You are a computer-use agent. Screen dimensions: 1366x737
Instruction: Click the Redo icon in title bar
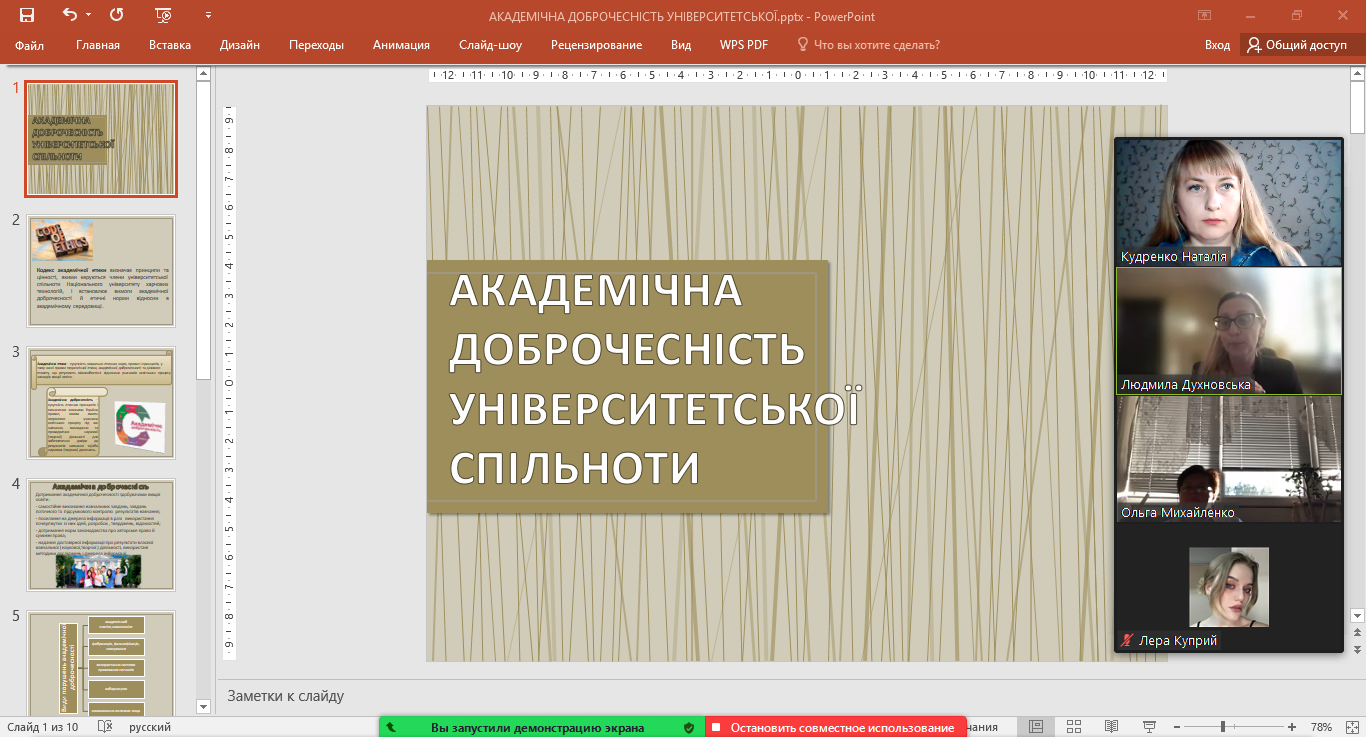click(117, 15)
